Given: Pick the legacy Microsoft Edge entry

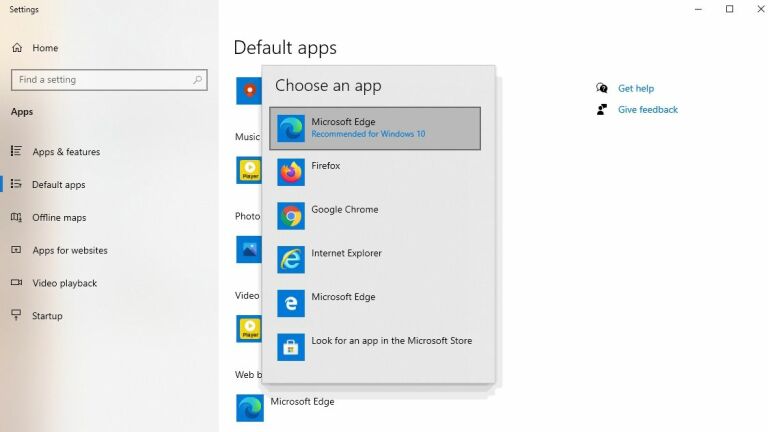Looking at the screenshot, I should tap(375, 303).
